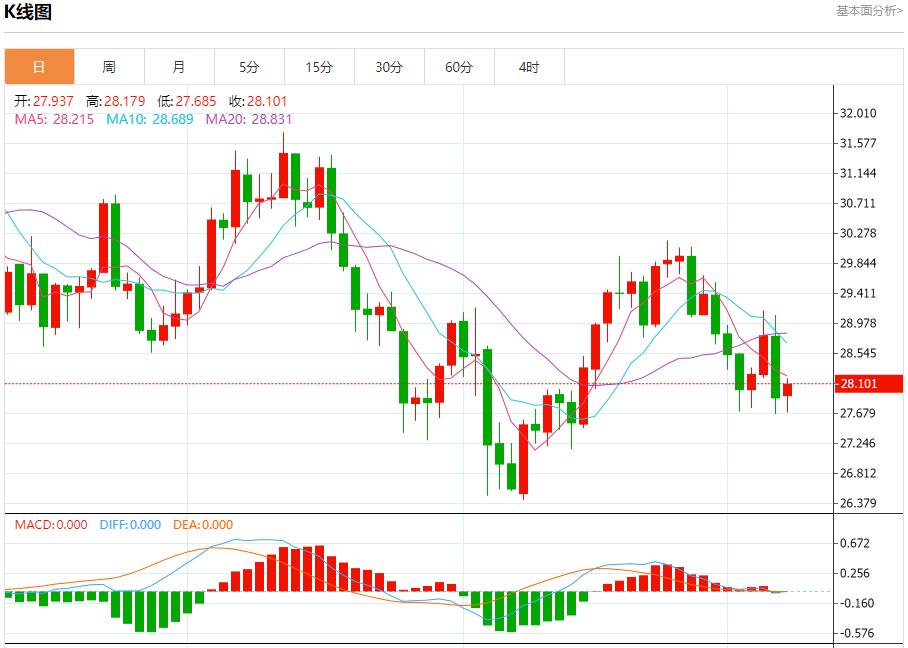
Task: Open the 5分 interval tab
Action: coord(250,67)
